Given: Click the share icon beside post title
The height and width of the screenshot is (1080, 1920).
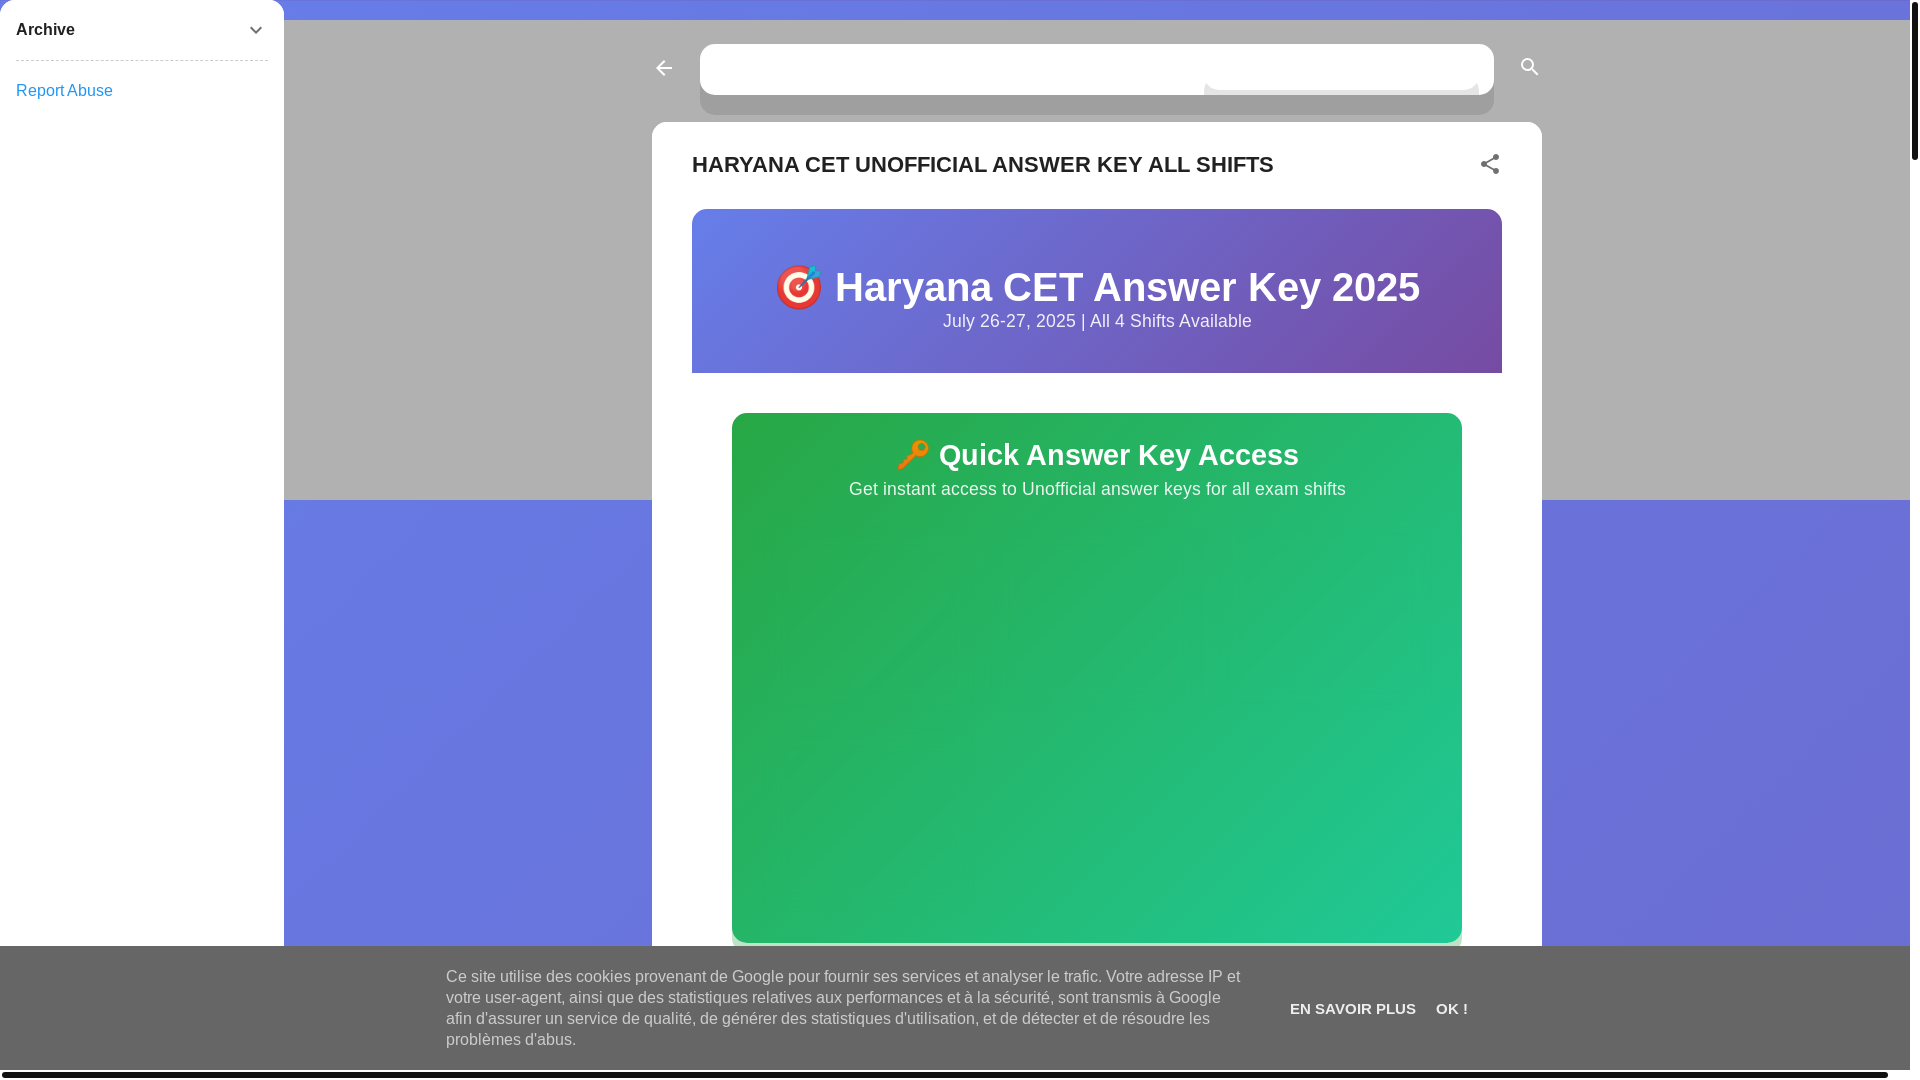Looking at the screenshot, I should tap(1489, 164).
